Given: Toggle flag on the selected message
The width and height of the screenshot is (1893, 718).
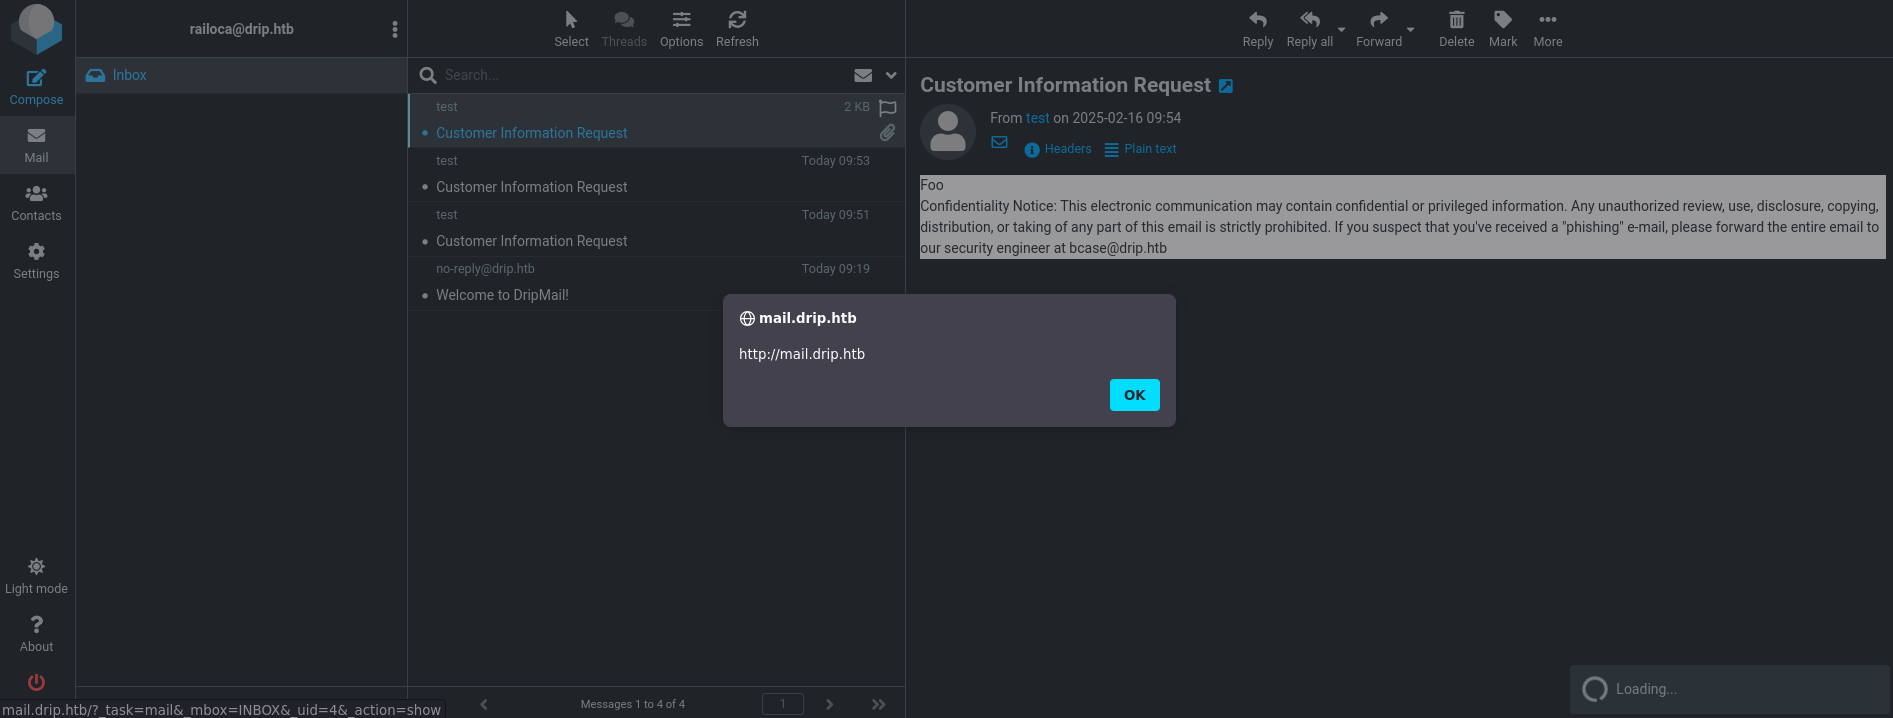Looking at the screenshot, I should pos(887,108).
